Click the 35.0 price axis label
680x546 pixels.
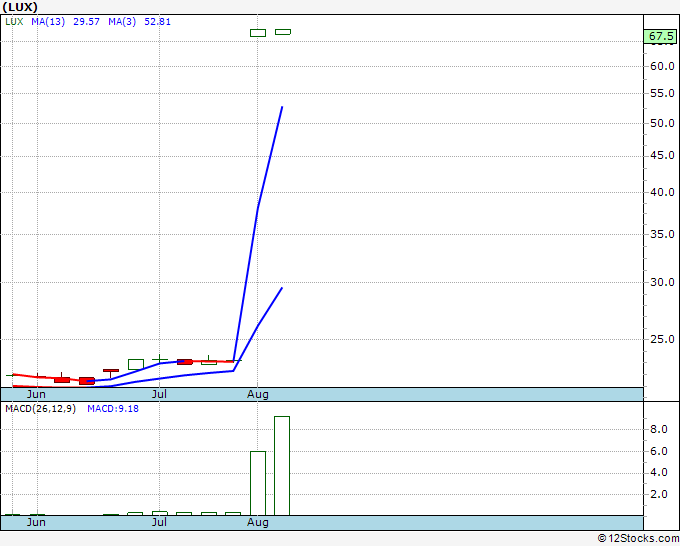662,234
